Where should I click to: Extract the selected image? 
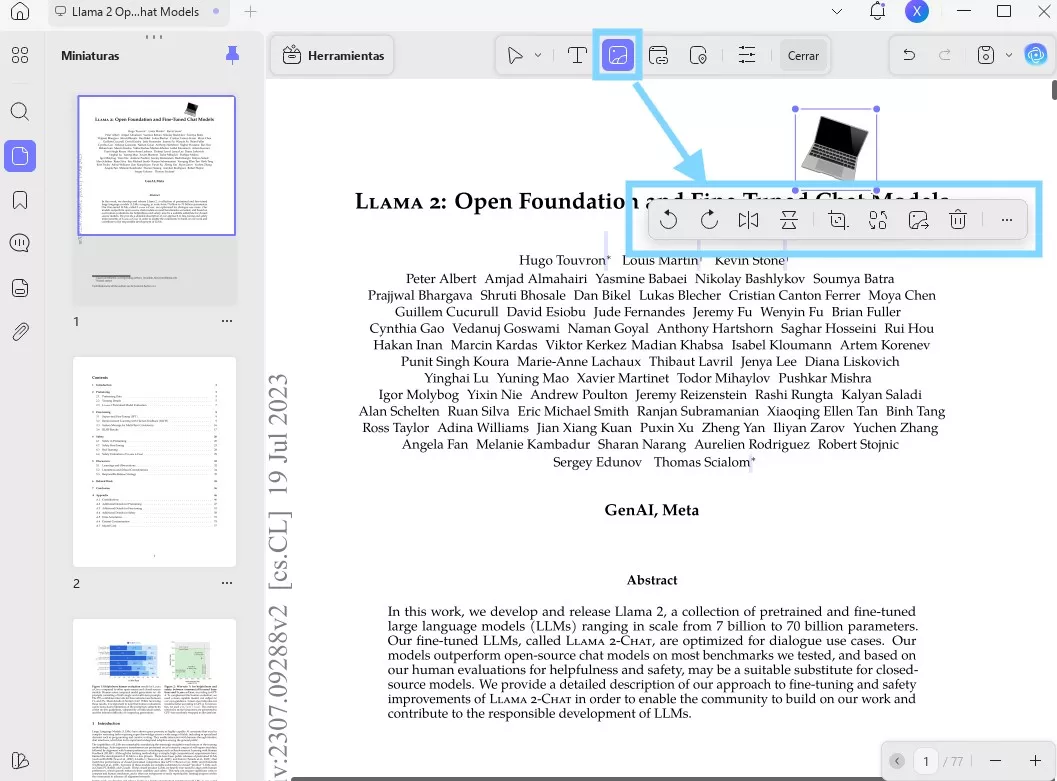(918, 220)
